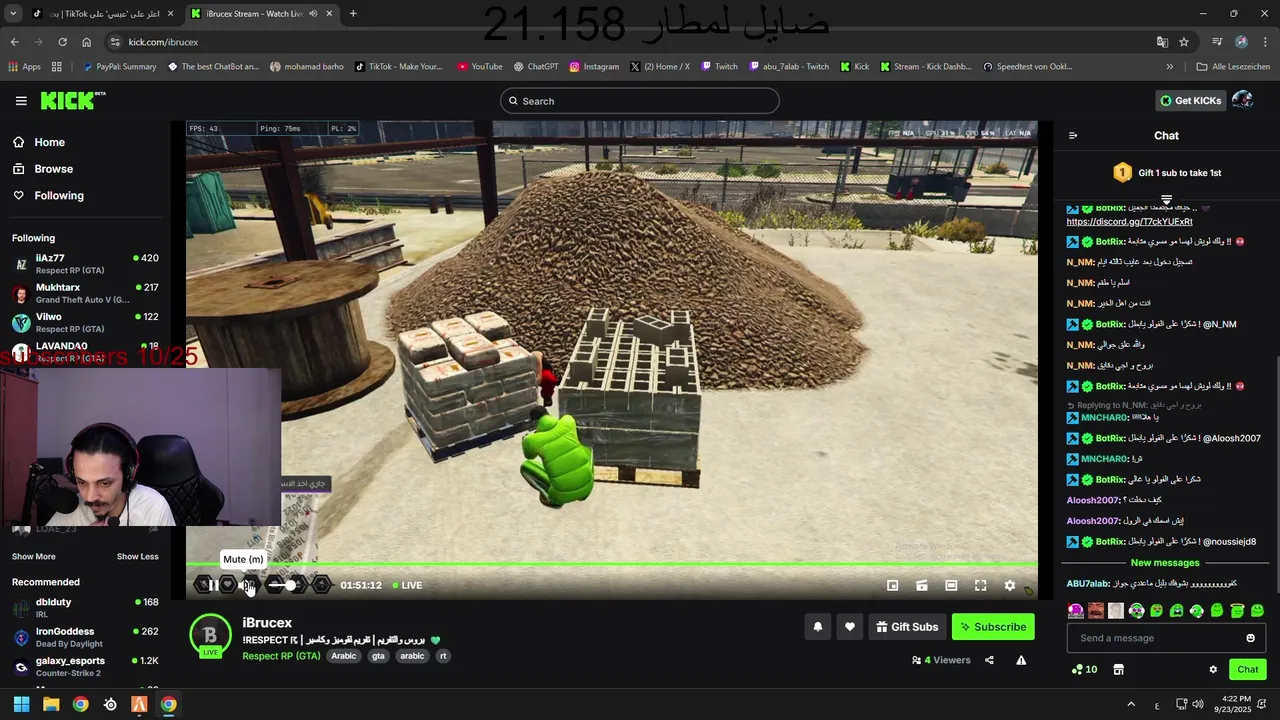
Task: Mute the stream with speaker icon
Action: [x=249, y=585]
